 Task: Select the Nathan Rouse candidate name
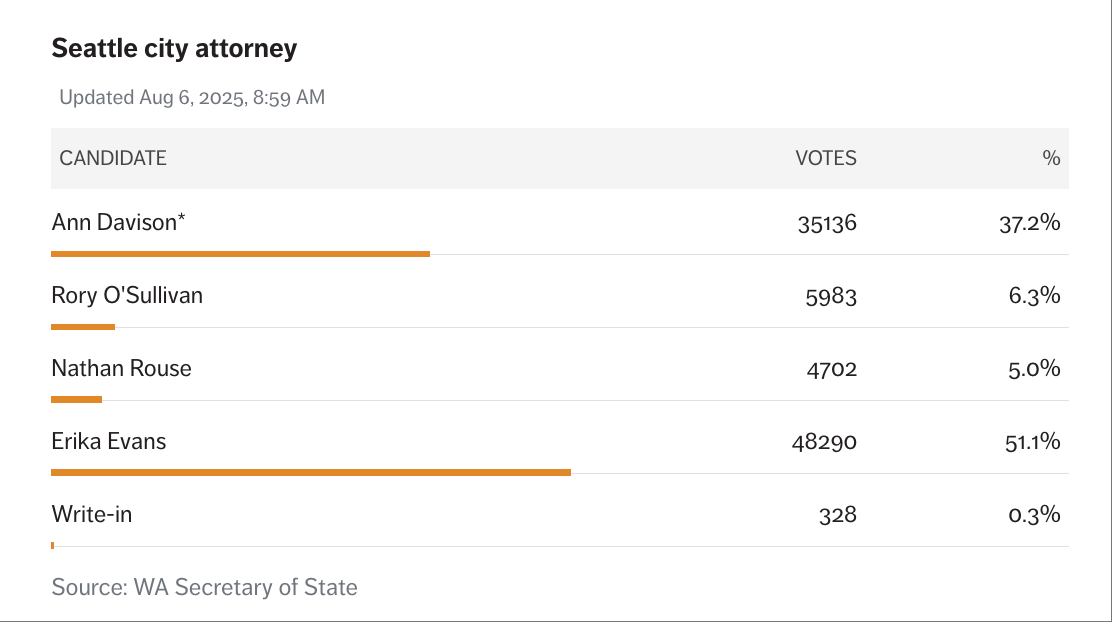[121, 368]
